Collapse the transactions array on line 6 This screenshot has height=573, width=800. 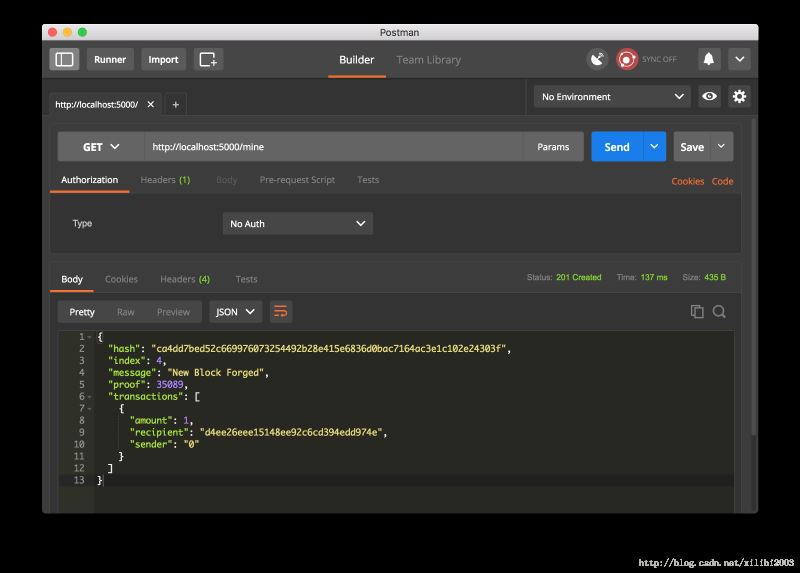coord(89,396)
